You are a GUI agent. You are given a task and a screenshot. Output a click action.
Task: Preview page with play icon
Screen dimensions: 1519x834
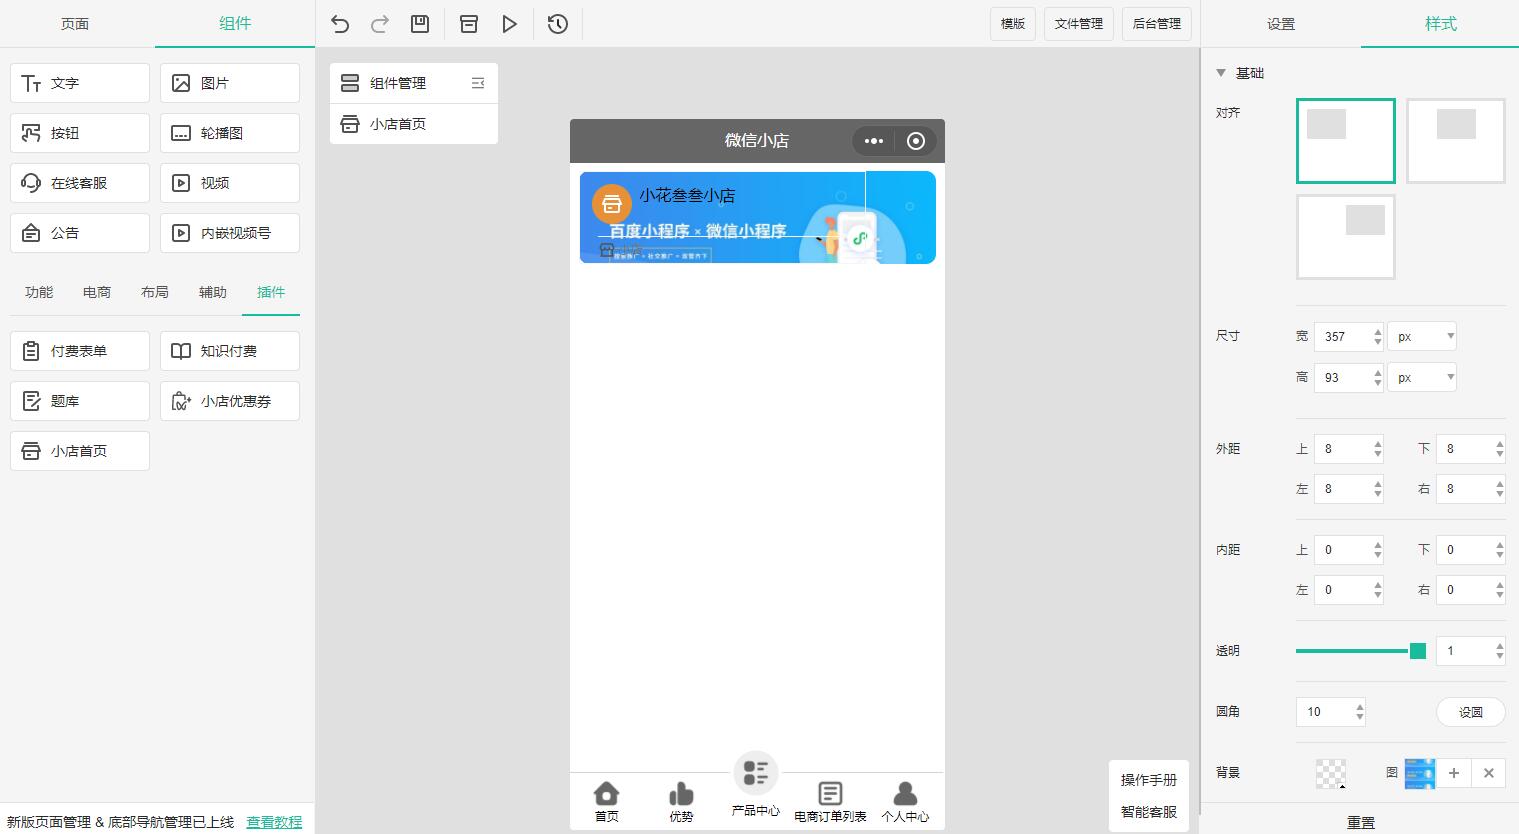click(510, 24)
